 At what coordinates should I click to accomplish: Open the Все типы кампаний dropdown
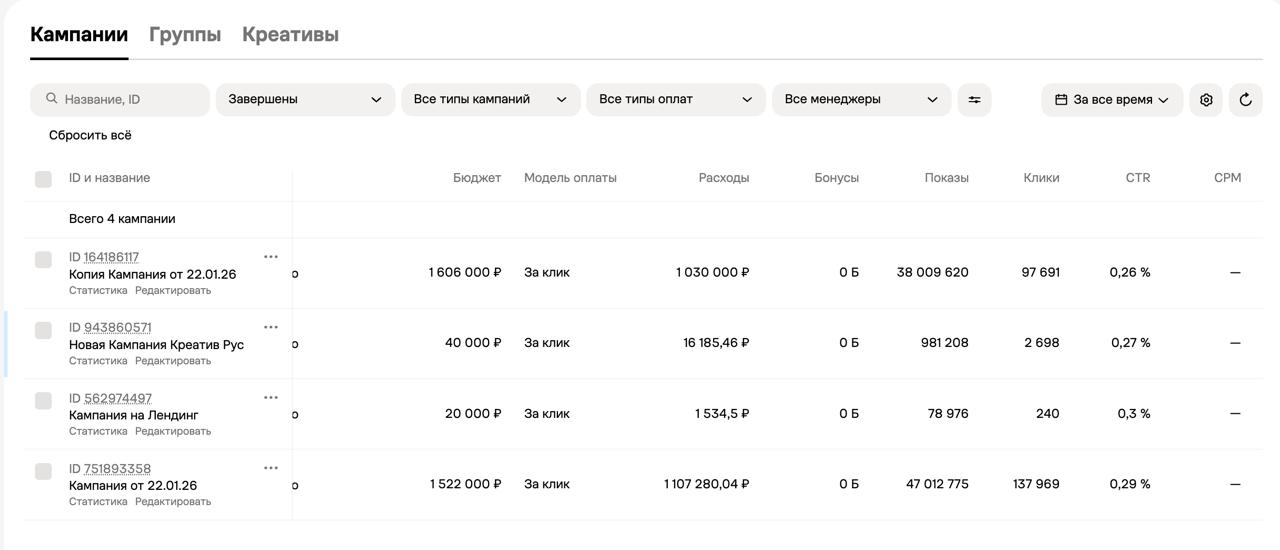[491, 100]
